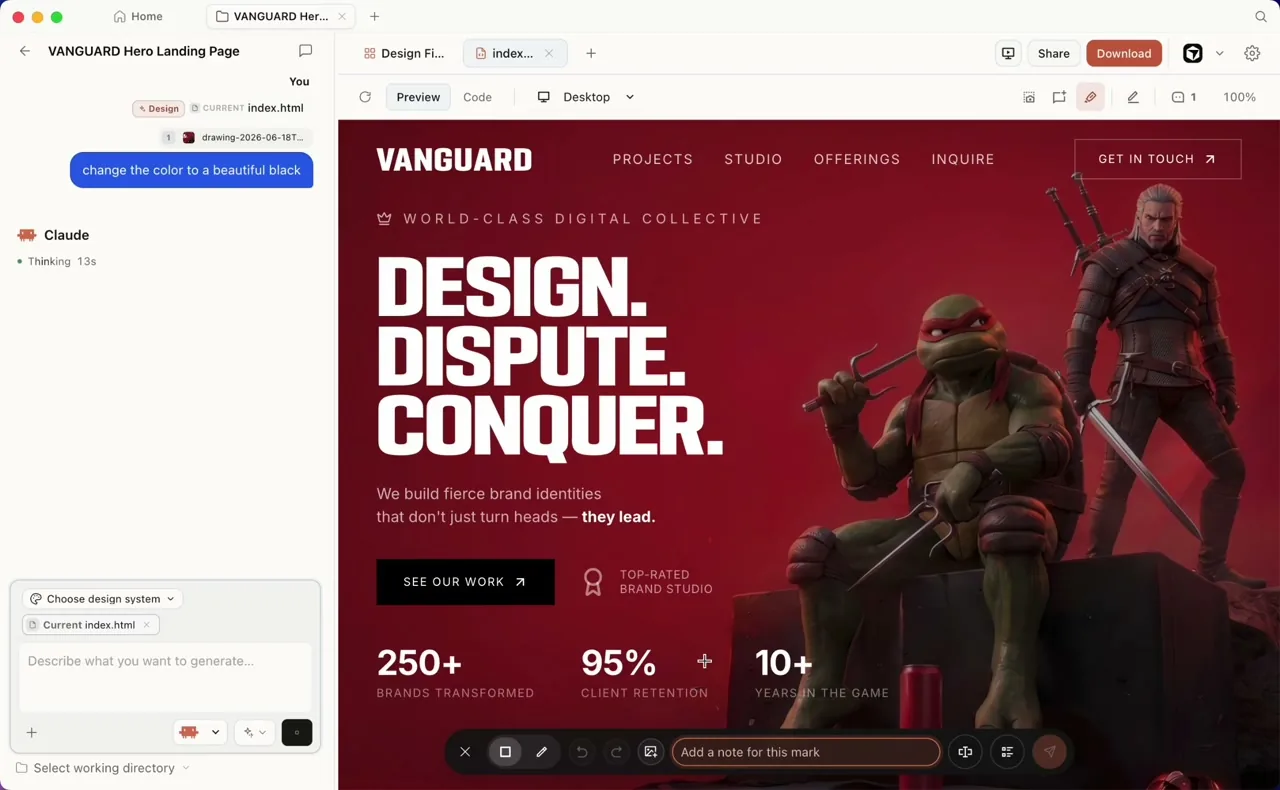Open the sparkle options dropdown
The image size is (1280, 790).
(x=255, y=732)
